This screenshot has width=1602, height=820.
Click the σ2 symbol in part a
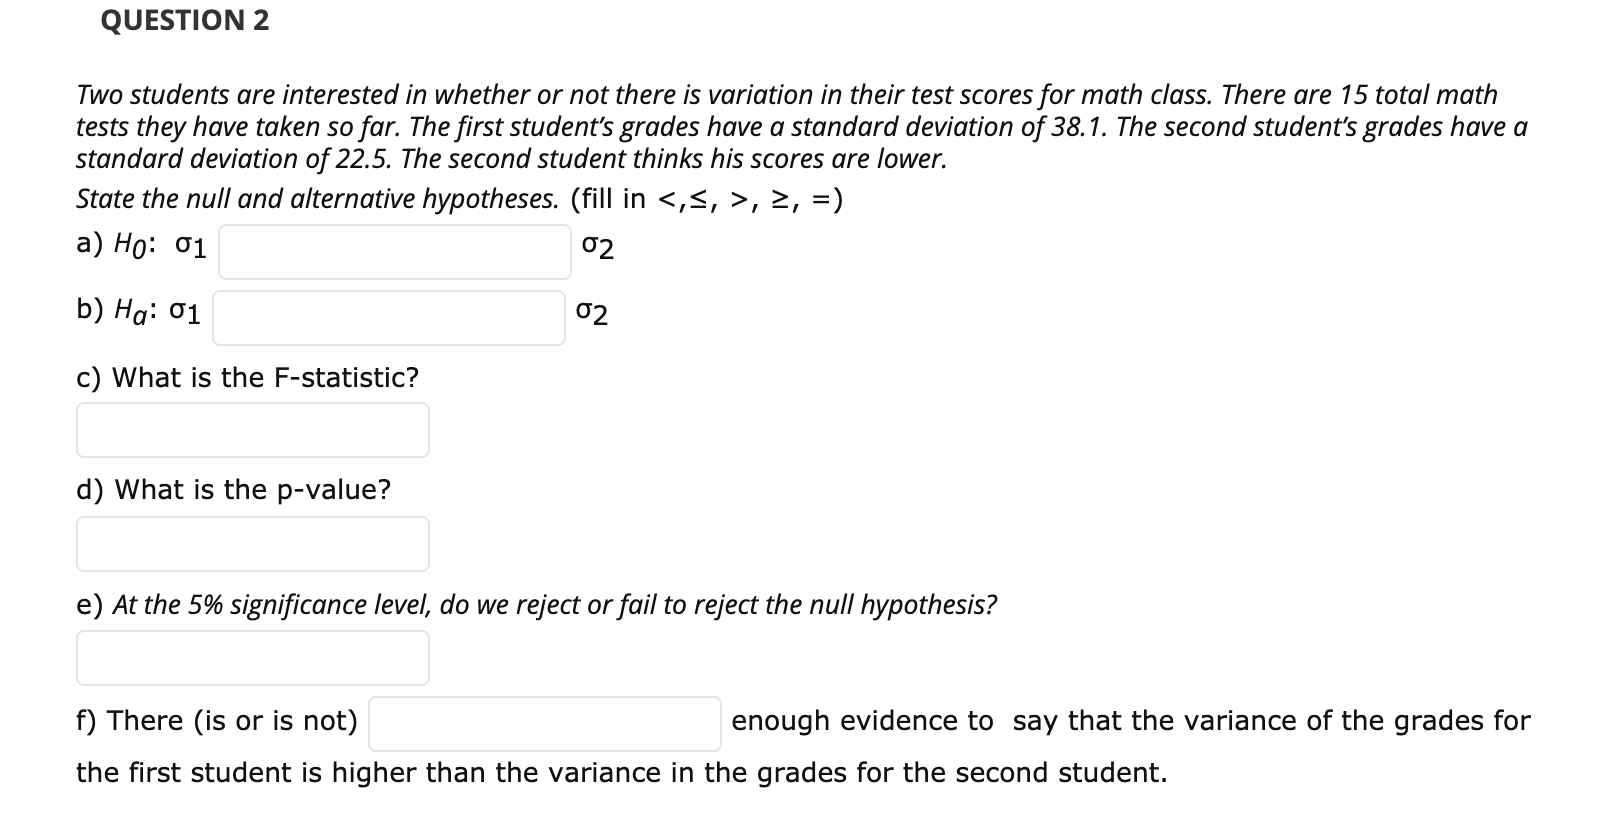point(596,247)
